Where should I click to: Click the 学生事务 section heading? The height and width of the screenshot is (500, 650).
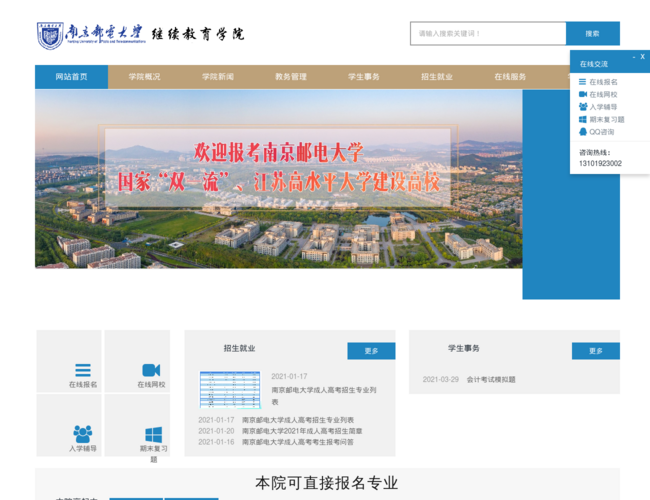pyautogui.click(x=464, y=348)
